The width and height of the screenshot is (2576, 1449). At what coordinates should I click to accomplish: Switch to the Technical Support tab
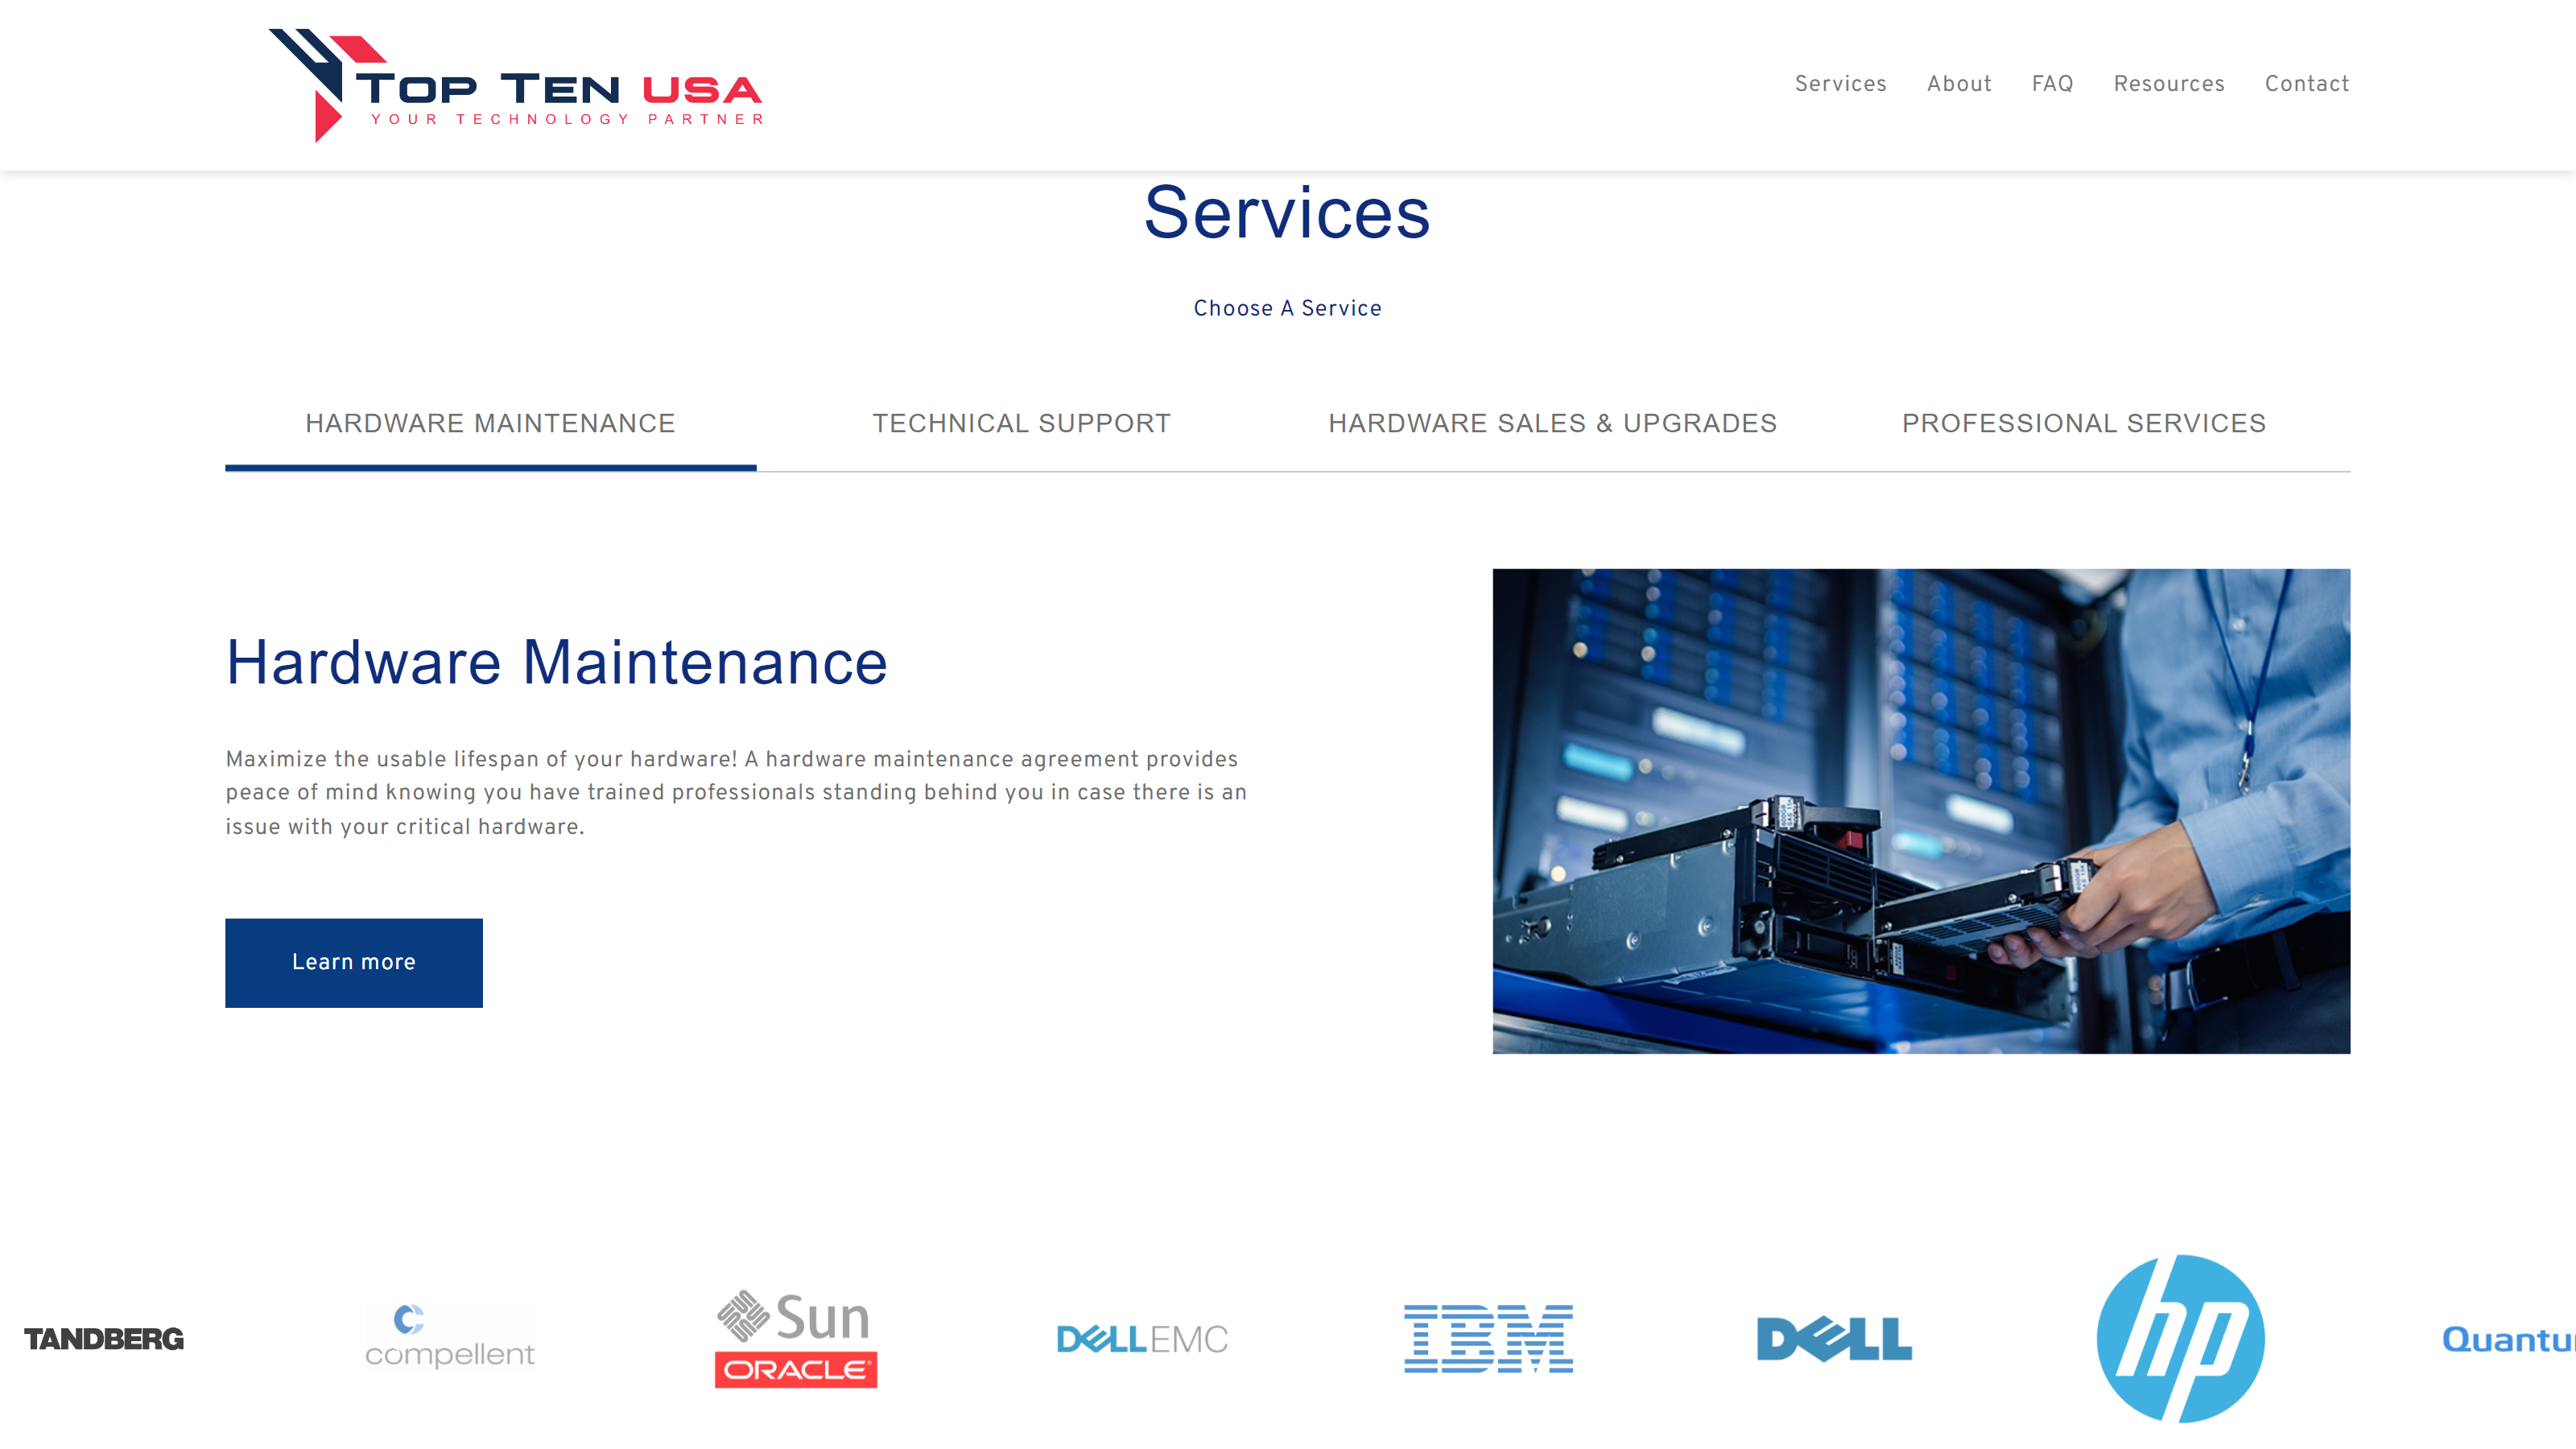(x=1021, y=424)
